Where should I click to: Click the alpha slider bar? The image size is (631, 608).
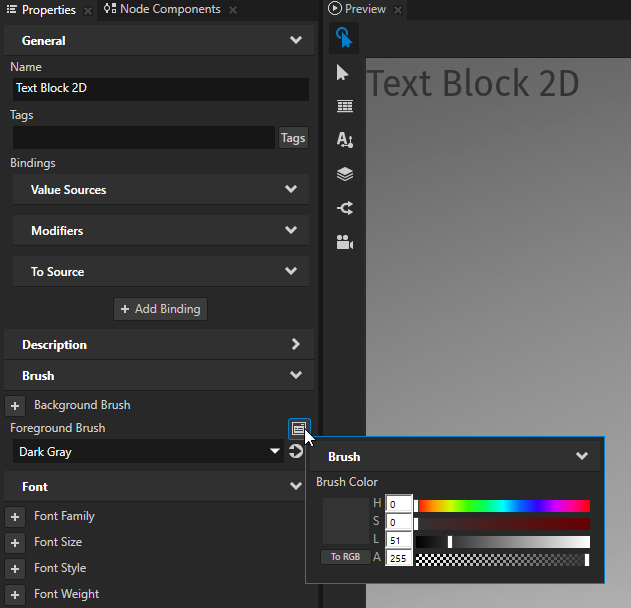(x=503, y=560)
